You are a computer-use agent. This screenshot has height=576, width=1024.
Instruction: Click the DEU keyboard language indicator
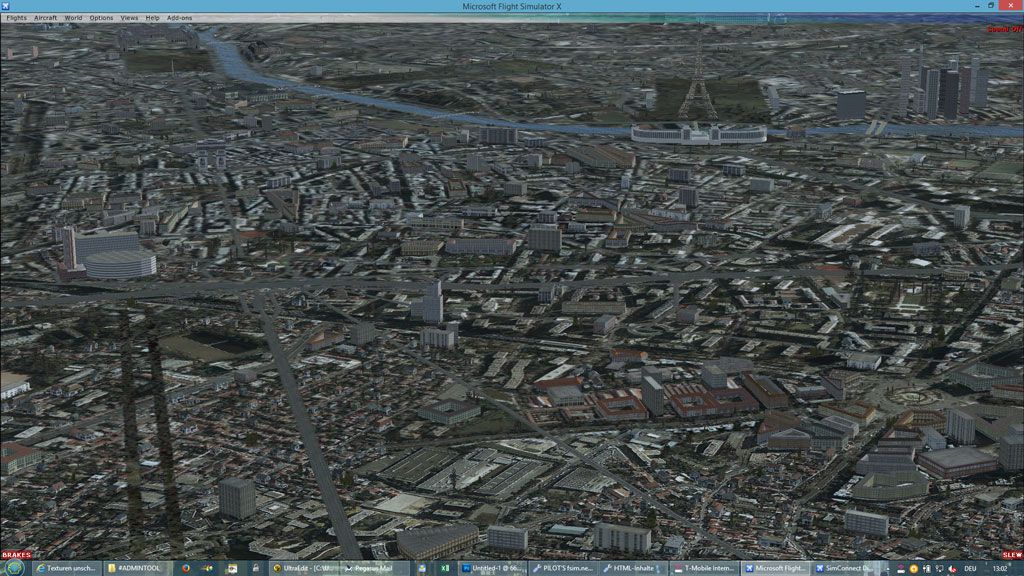(x=970, y=568)
